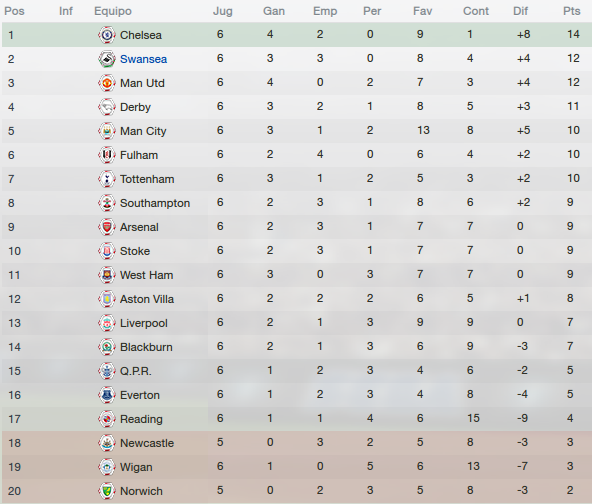Click the Chelsea club badge icon
This screenshot has height=504, width=592.
[x=107, y=35]
